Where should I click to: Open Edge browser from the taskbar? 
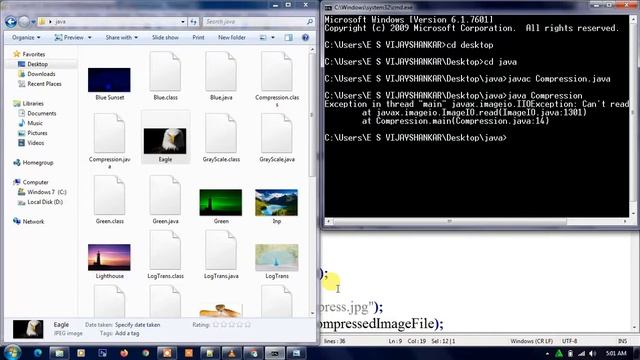(38, 353)
